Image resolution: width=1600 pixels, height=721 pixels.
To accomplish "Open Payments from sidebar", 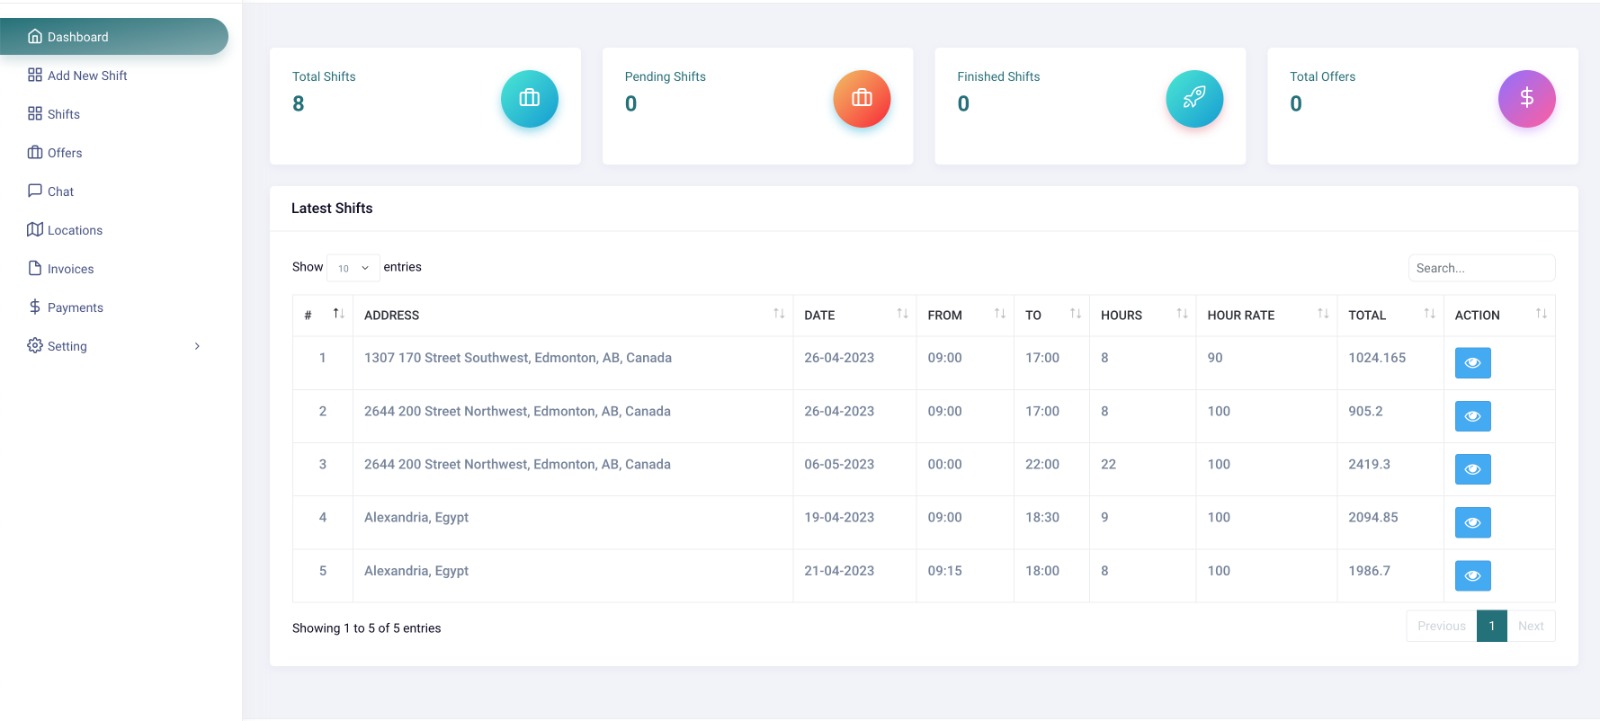I will point(75,308).
